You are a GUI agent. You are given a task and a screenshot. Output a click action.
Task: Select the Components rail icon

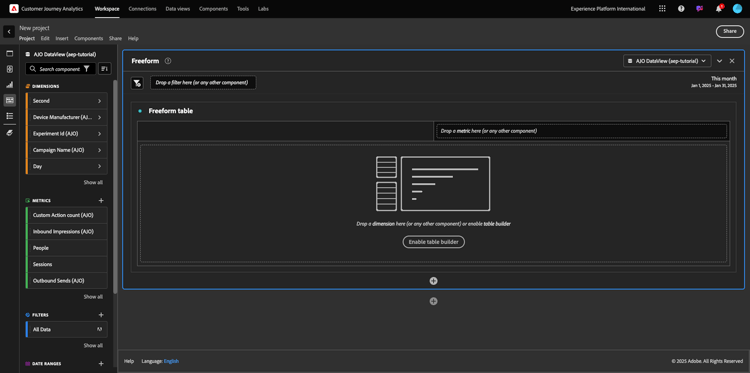10,100
